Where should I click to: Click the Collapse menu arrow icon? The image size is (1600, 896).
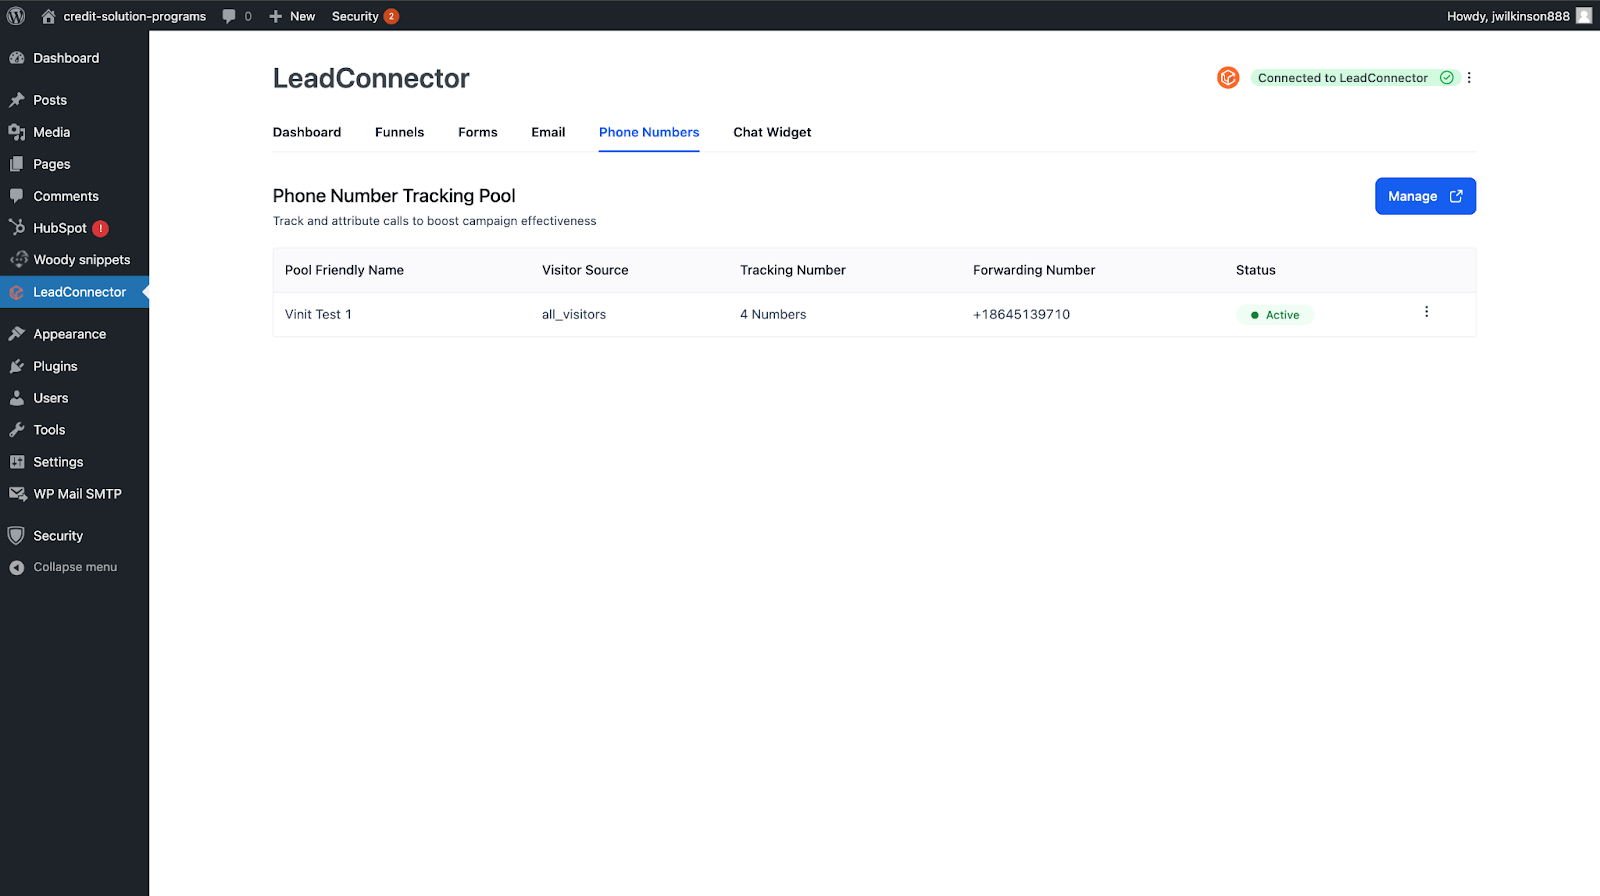[x=16, y=567]
